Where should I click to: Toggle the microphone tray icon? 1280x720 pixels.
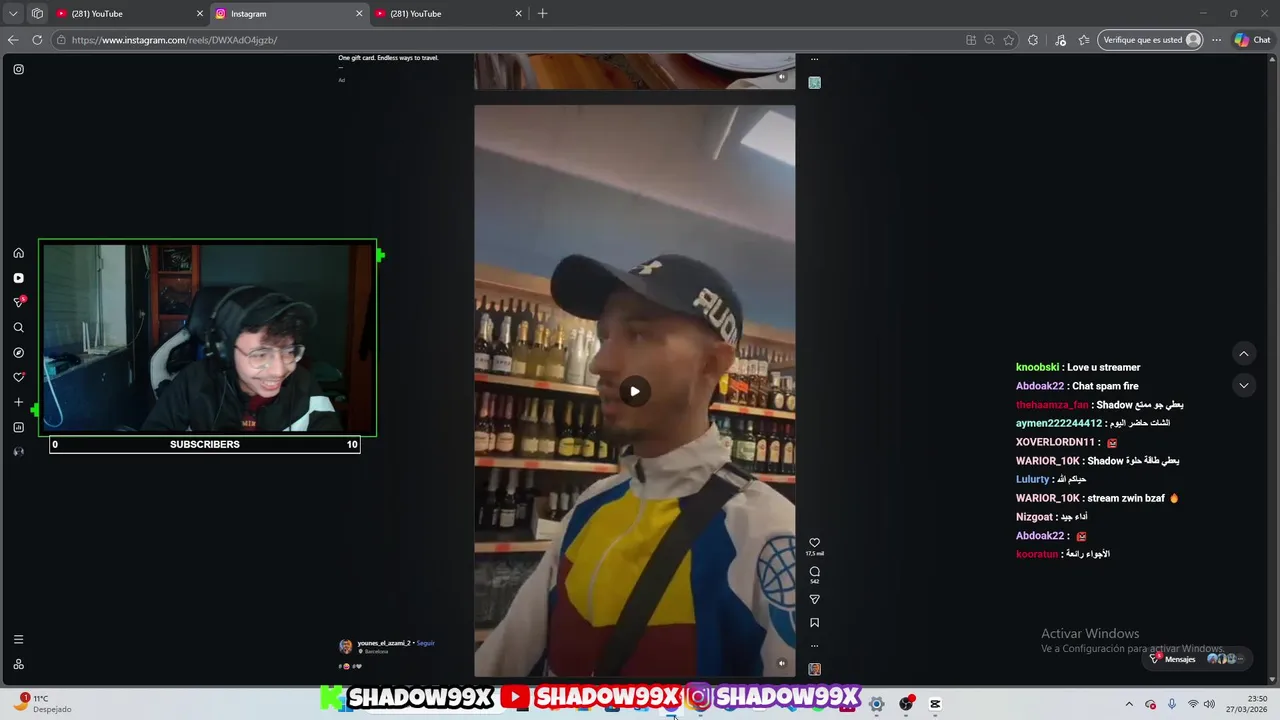click(1171, 704)
